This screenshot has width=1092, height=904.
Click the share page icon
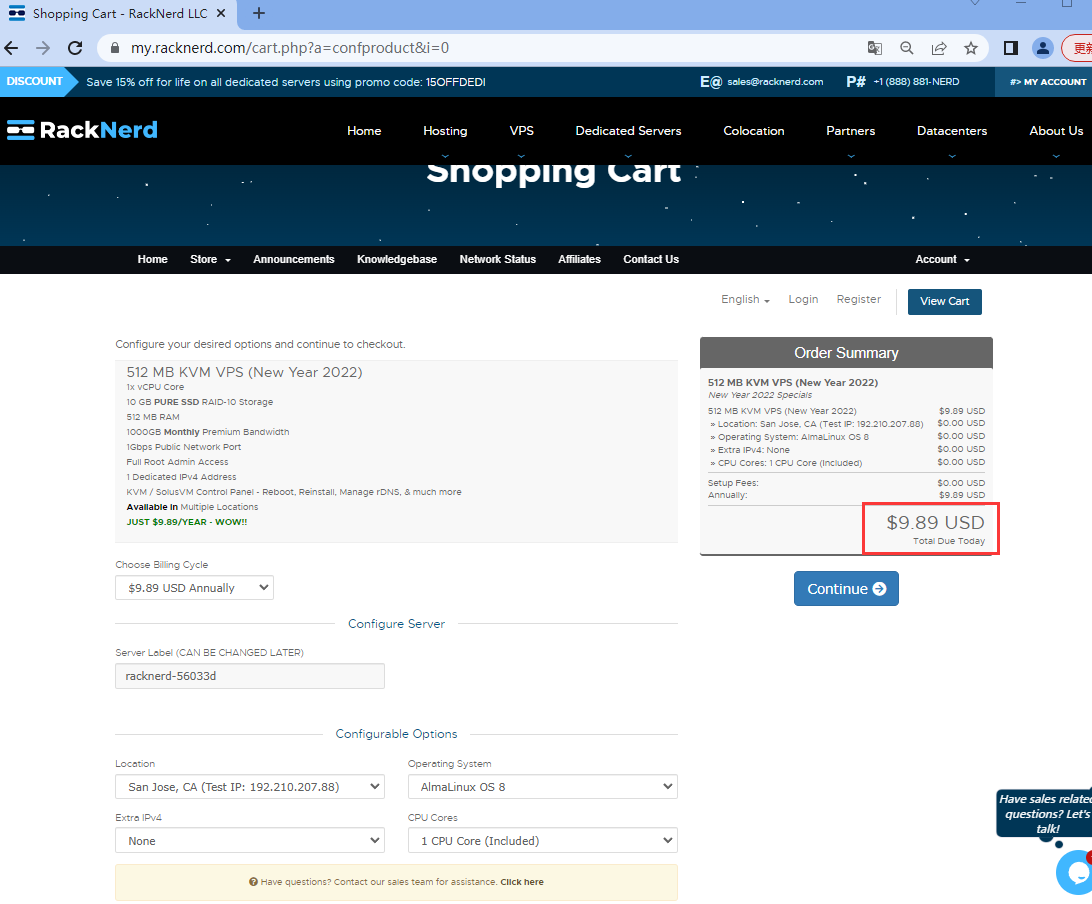tap(939, 48)
